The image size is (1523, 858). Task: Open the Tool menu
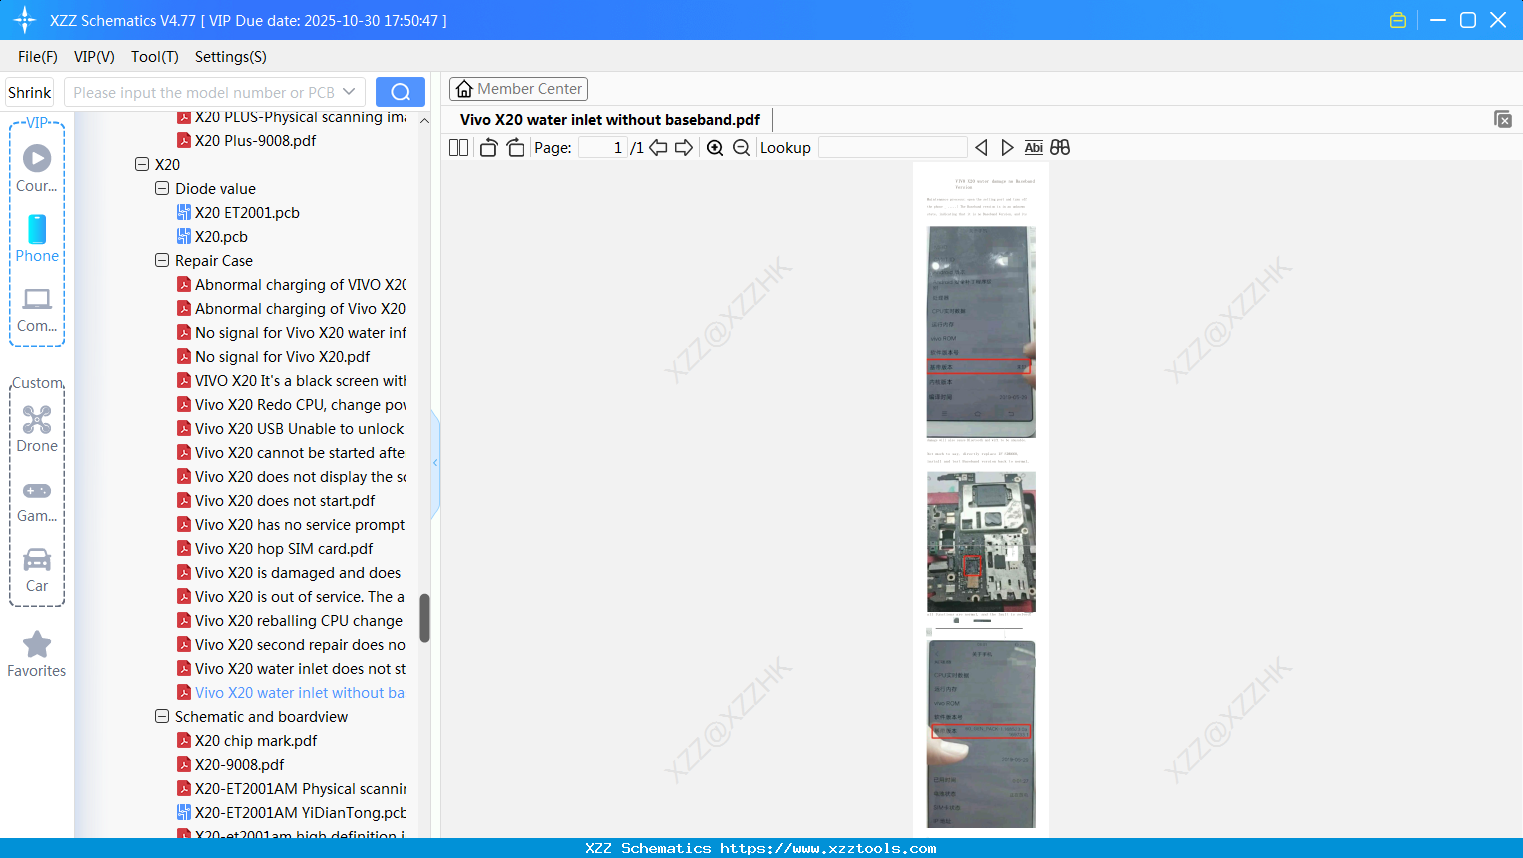155,57
